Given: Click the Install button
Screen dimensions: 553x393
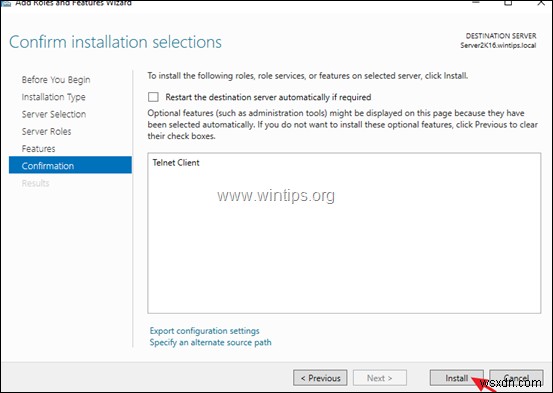Looking at the screenshot, I should [x=456, y=378].
